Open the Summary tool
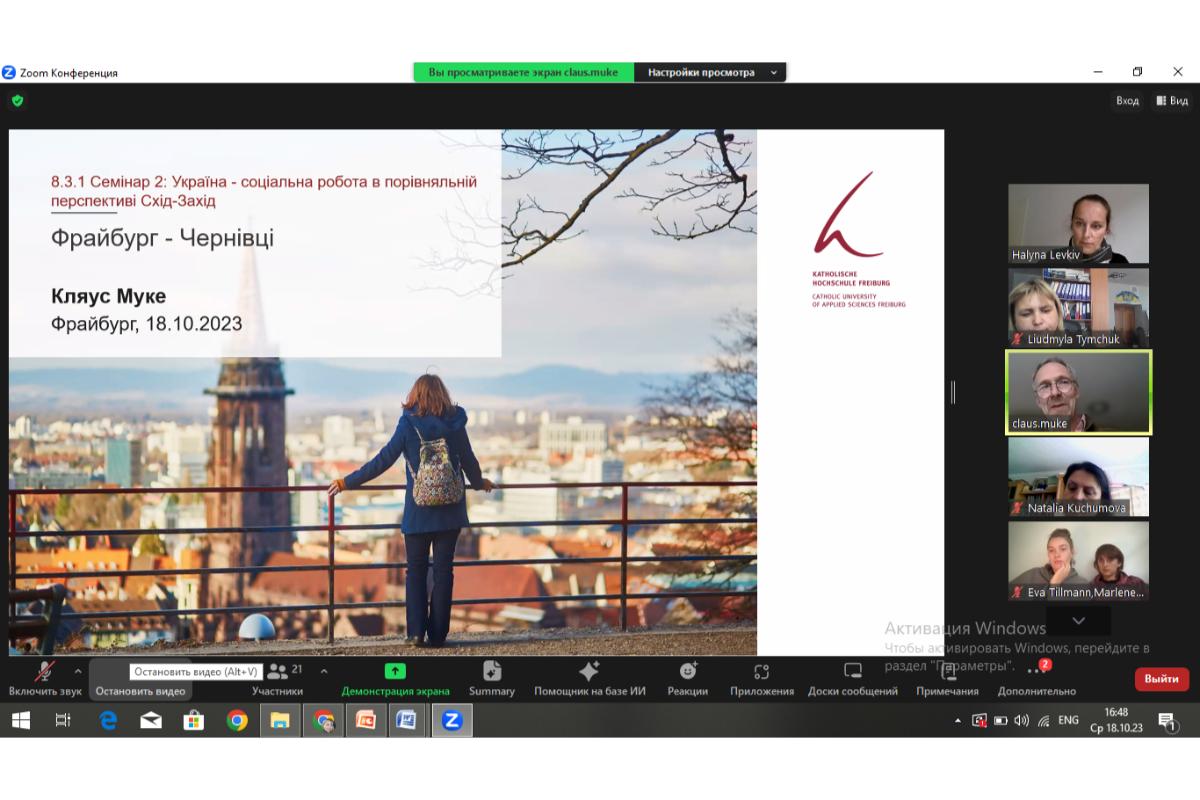1200x800 pixels. point(492,678)
